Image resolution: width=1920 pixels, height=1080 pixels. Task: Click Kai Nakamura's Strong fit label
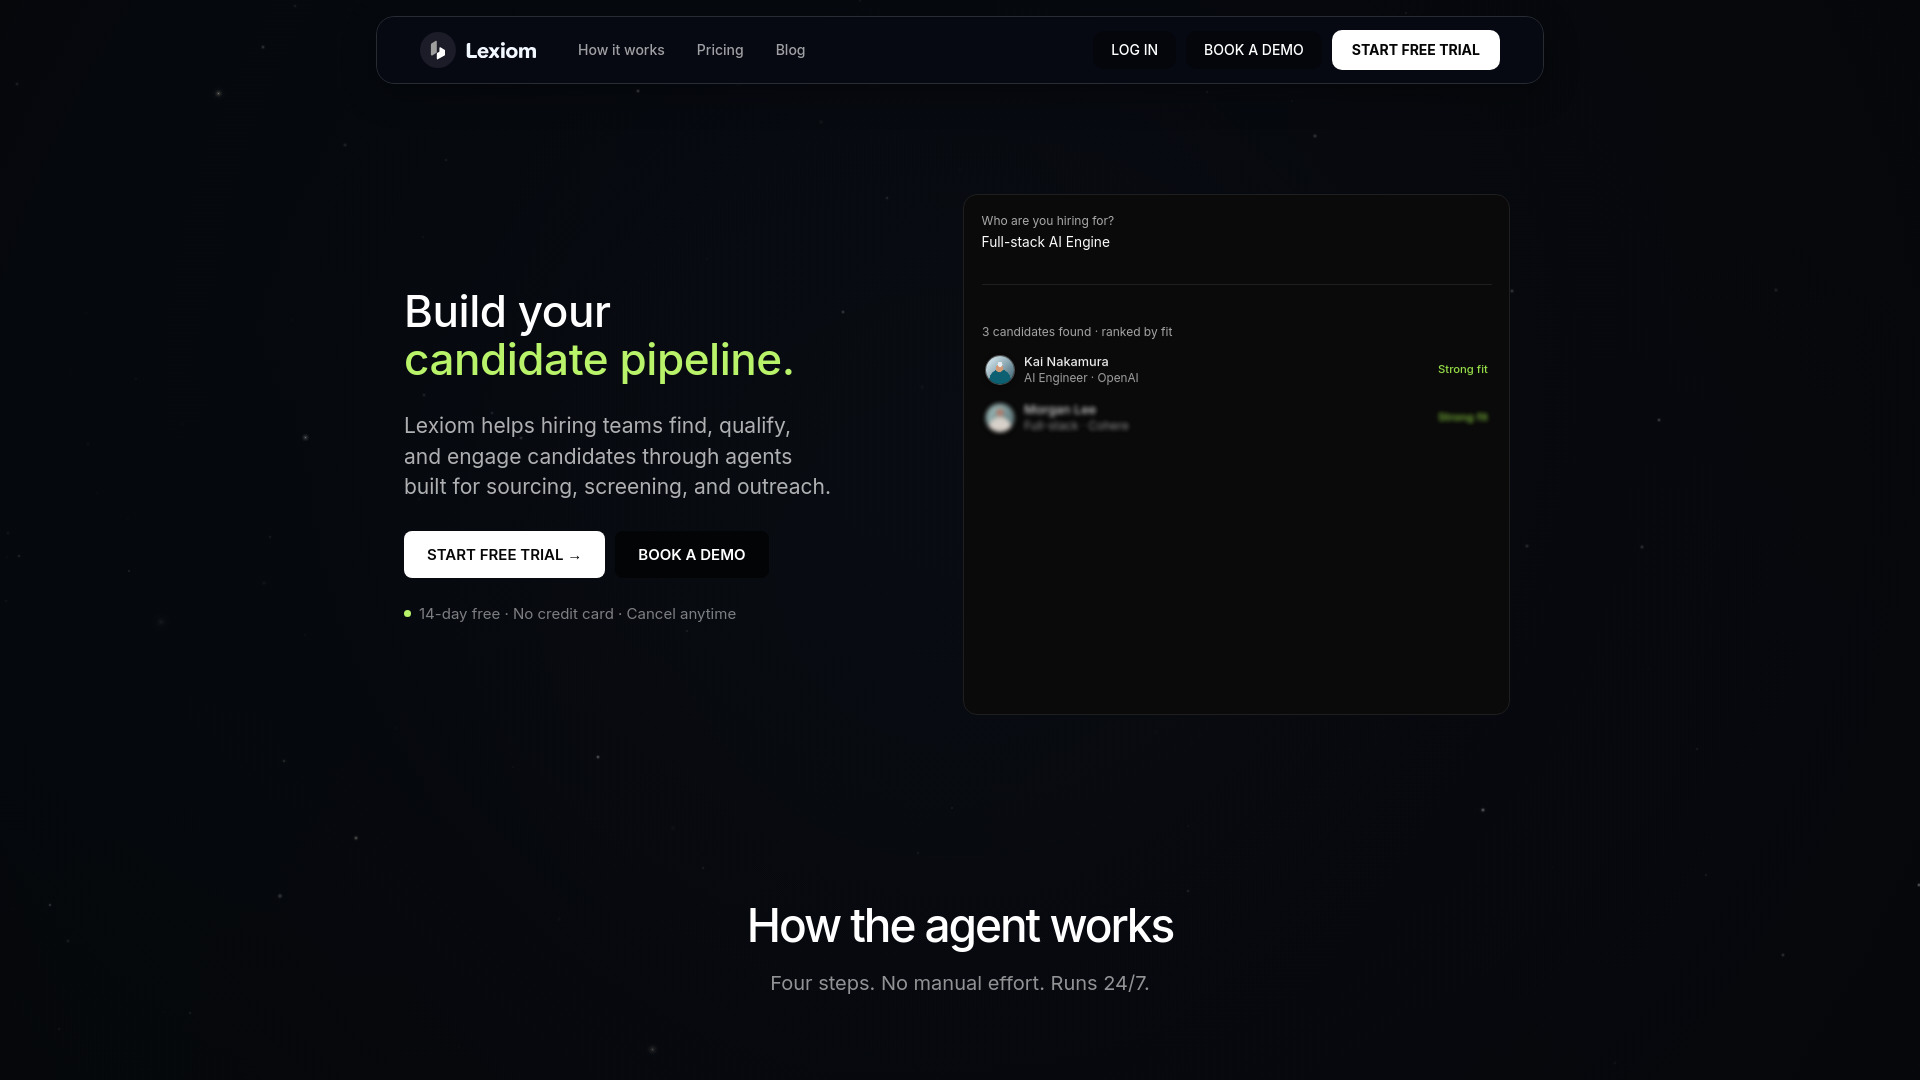point(1462,370)
